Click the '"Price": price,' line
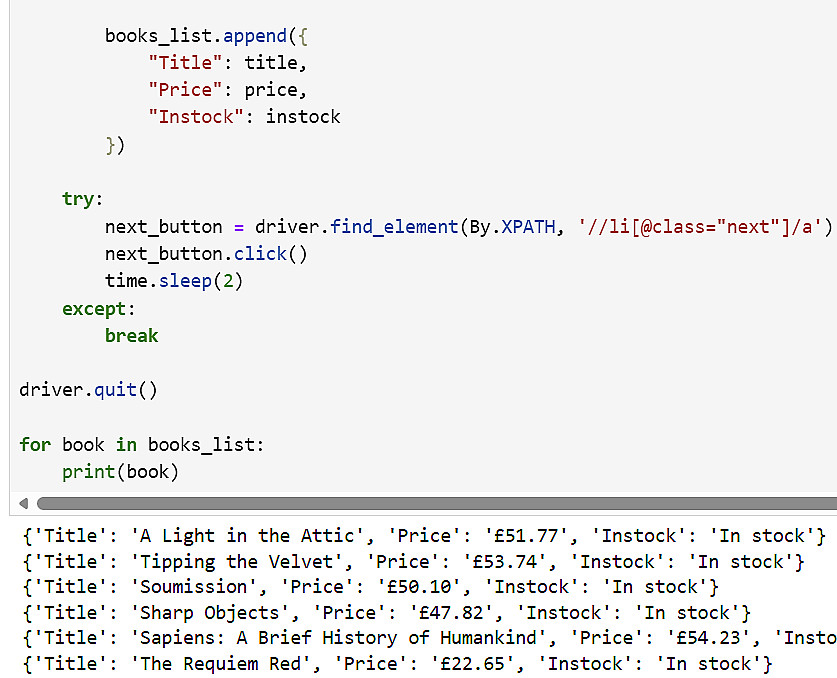 coord(228,90)
